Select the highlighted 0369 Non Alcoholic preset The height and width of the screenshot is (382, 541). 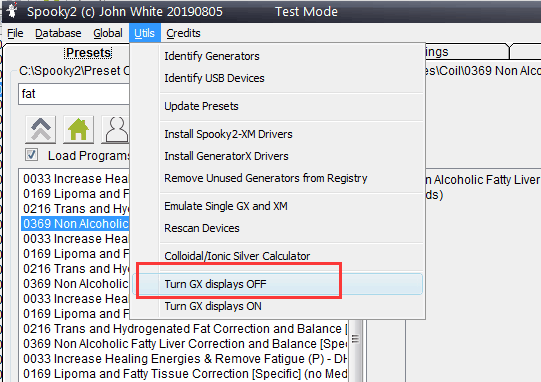[x=75, y=224]
